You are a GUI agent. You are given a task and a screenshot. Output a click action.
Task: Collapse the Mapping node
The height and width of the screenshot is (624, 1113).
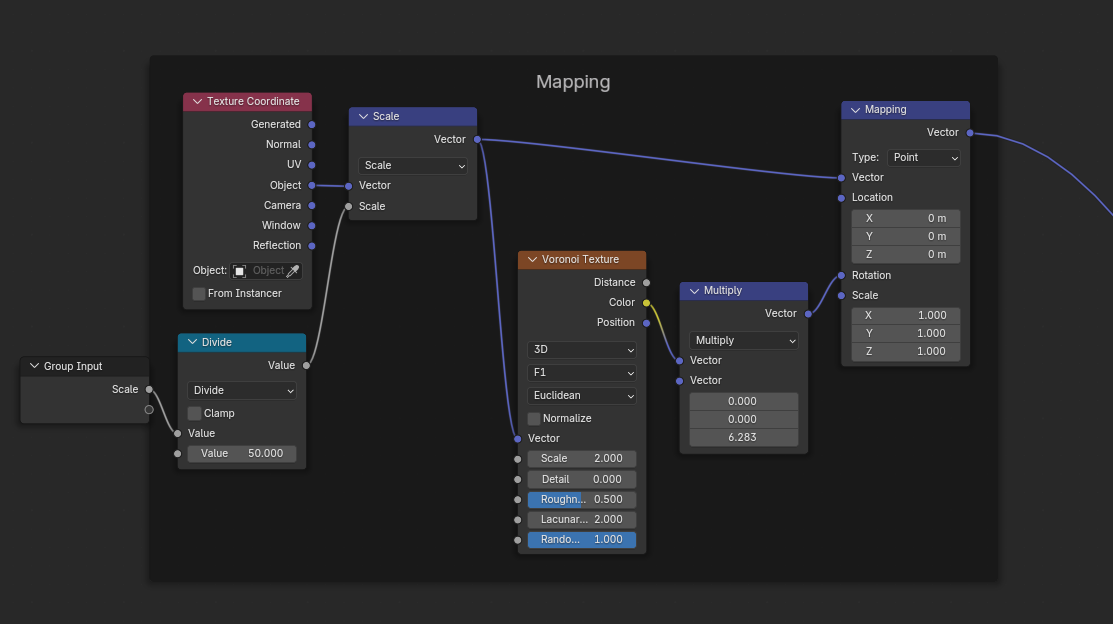[x=855, y=110]
